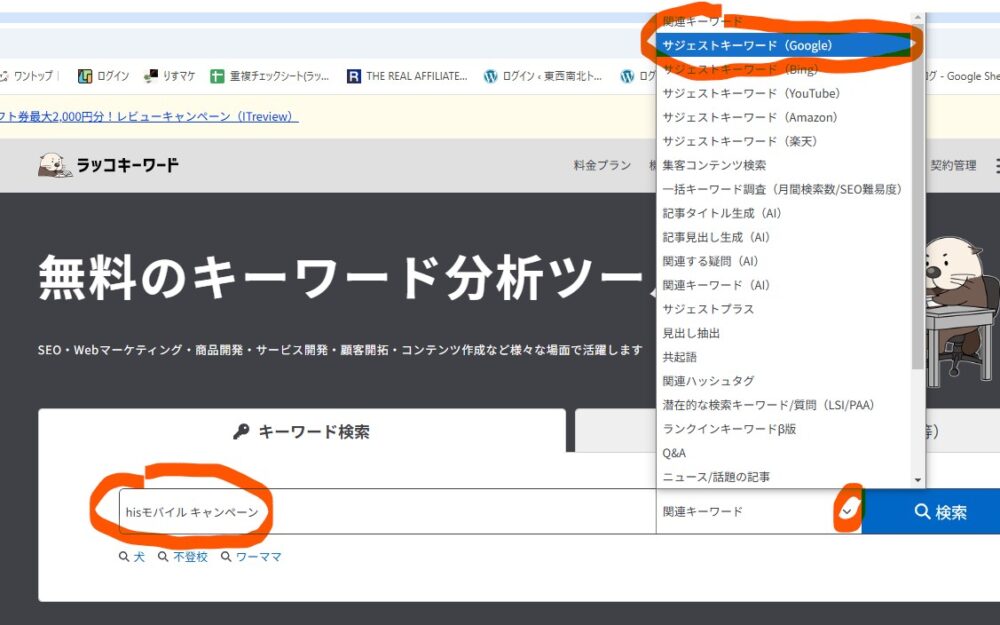Pick 記事見出し生成（AI） option
Viewport: 1000px width, 625px height.
tap(784, 237)
